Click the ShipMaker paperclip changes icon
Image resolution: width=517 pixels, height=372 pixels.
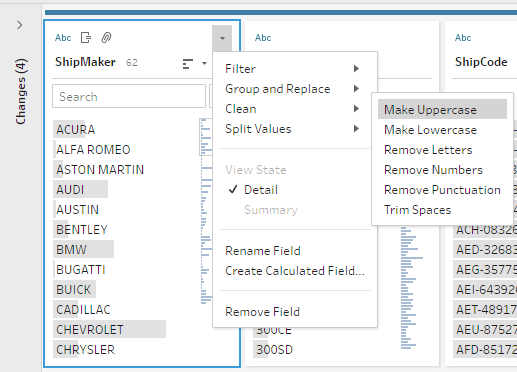pyautogui.click(x=106, y=38)
